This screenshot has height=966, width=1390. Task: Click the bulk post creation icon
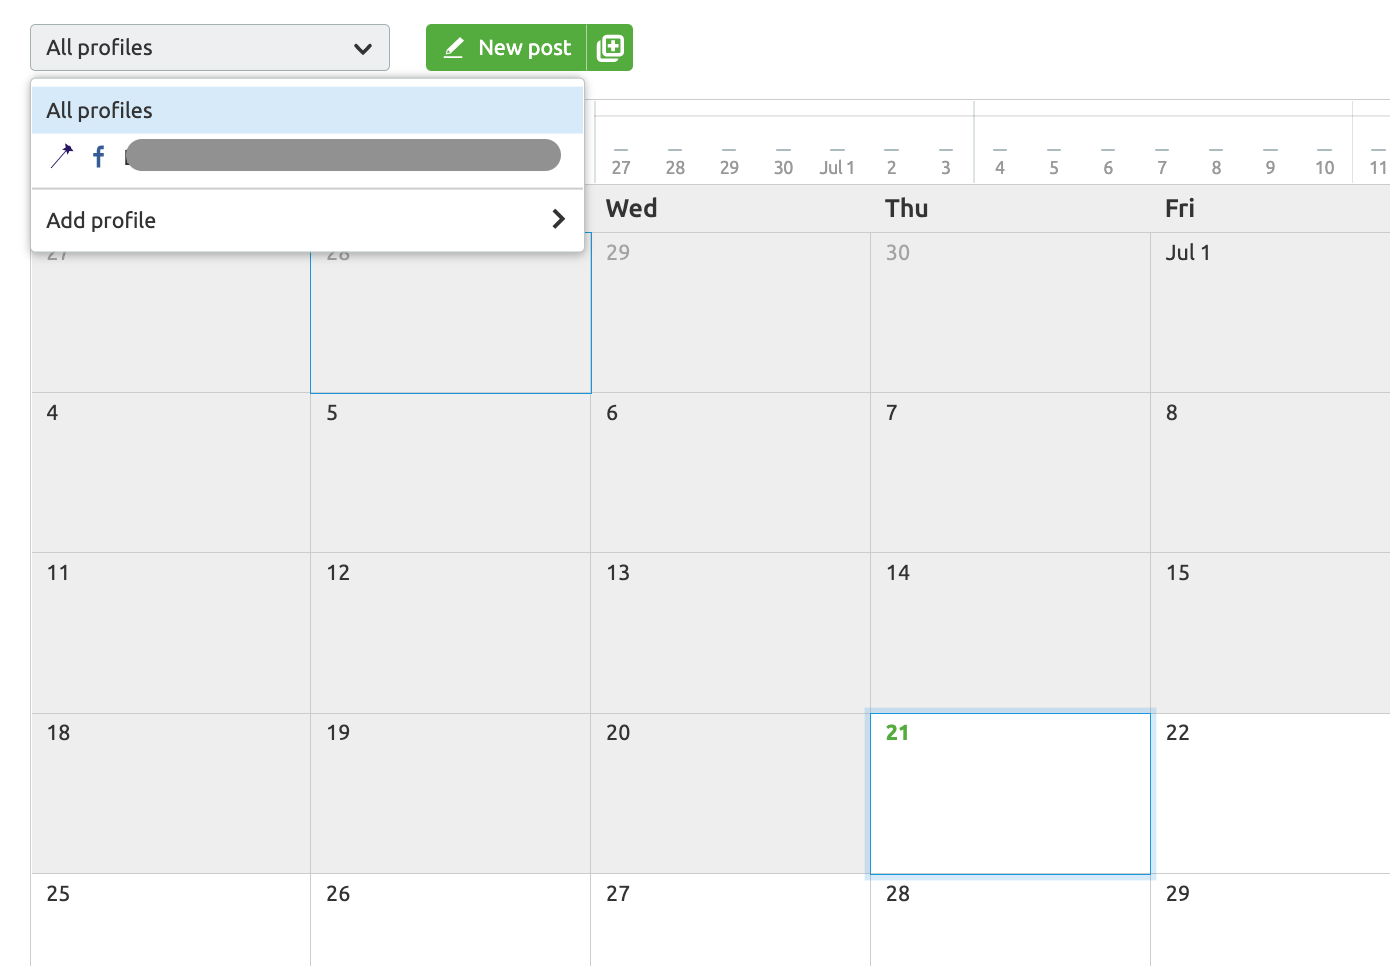(610, 48)
